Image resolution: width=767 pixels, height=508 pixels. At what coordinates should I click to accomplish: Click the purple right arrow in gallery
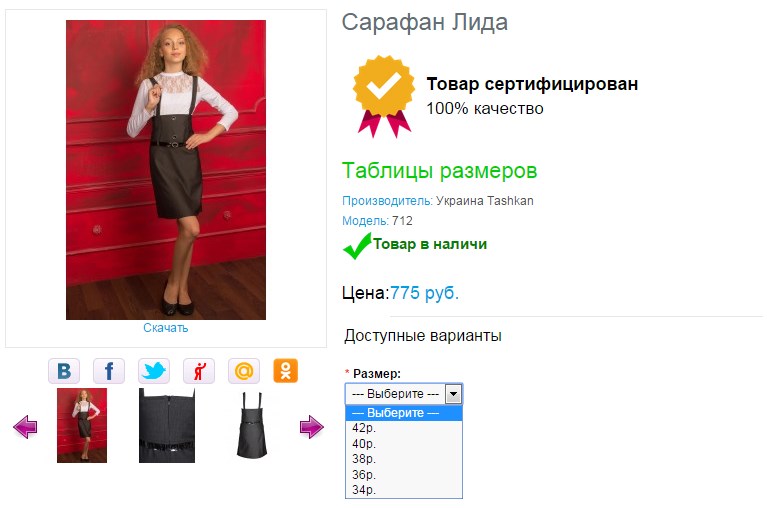[x=312, y=427]
